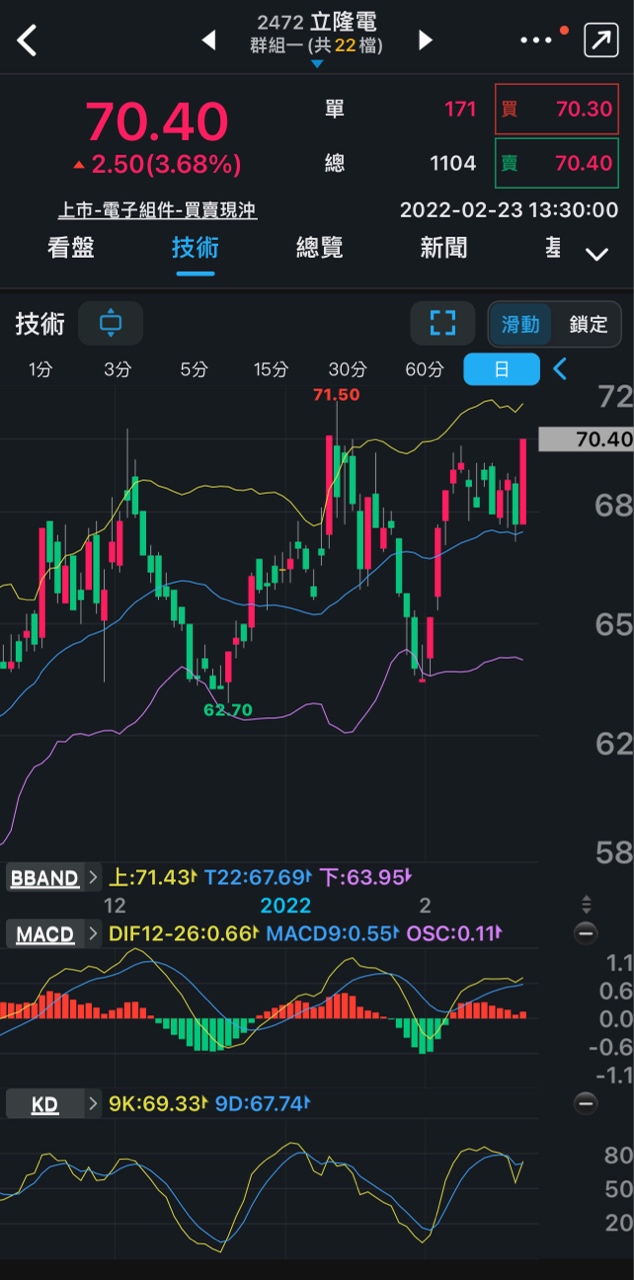Tap the back arrow at top left
This screenshot has width=634, height=1280.
(27, 41)
